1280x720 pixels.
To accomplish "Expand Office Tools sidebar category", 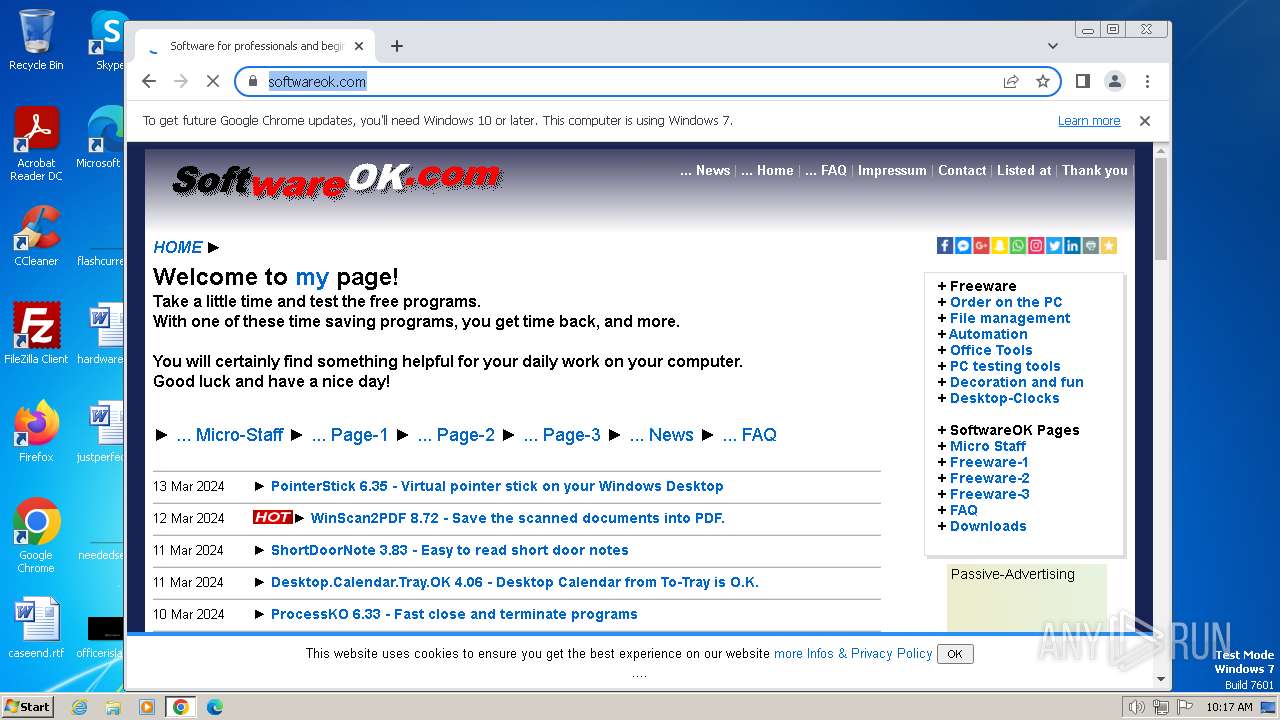I will 991,350.
